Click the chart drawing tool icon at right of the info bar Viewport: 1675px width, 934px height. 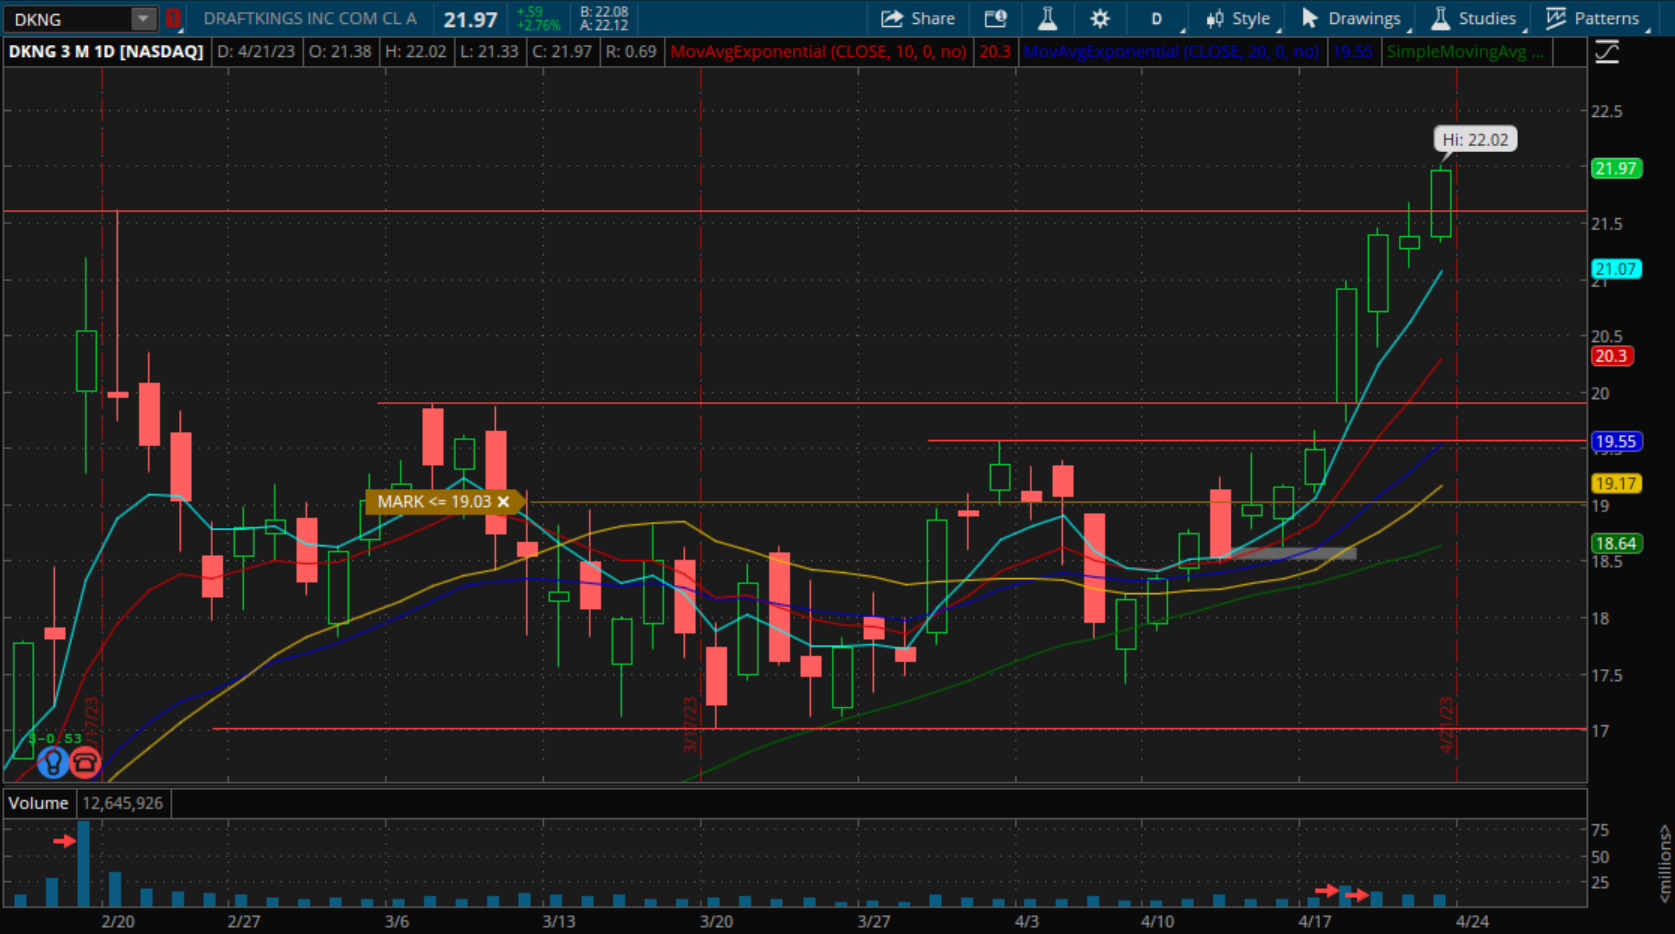(1607, 52)
